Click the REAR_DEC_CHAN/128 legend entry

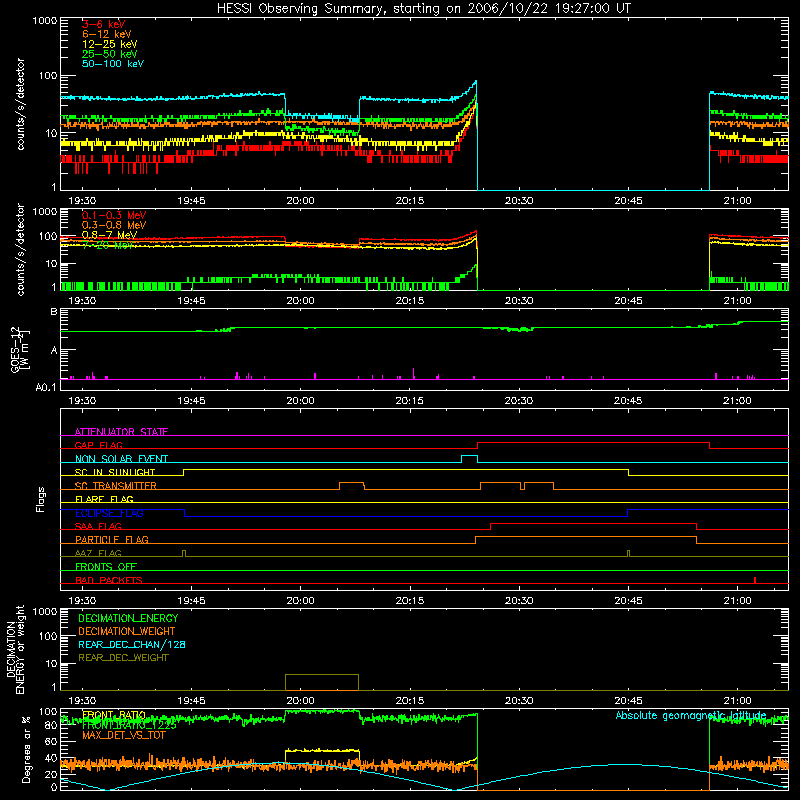tap(132, 644)
